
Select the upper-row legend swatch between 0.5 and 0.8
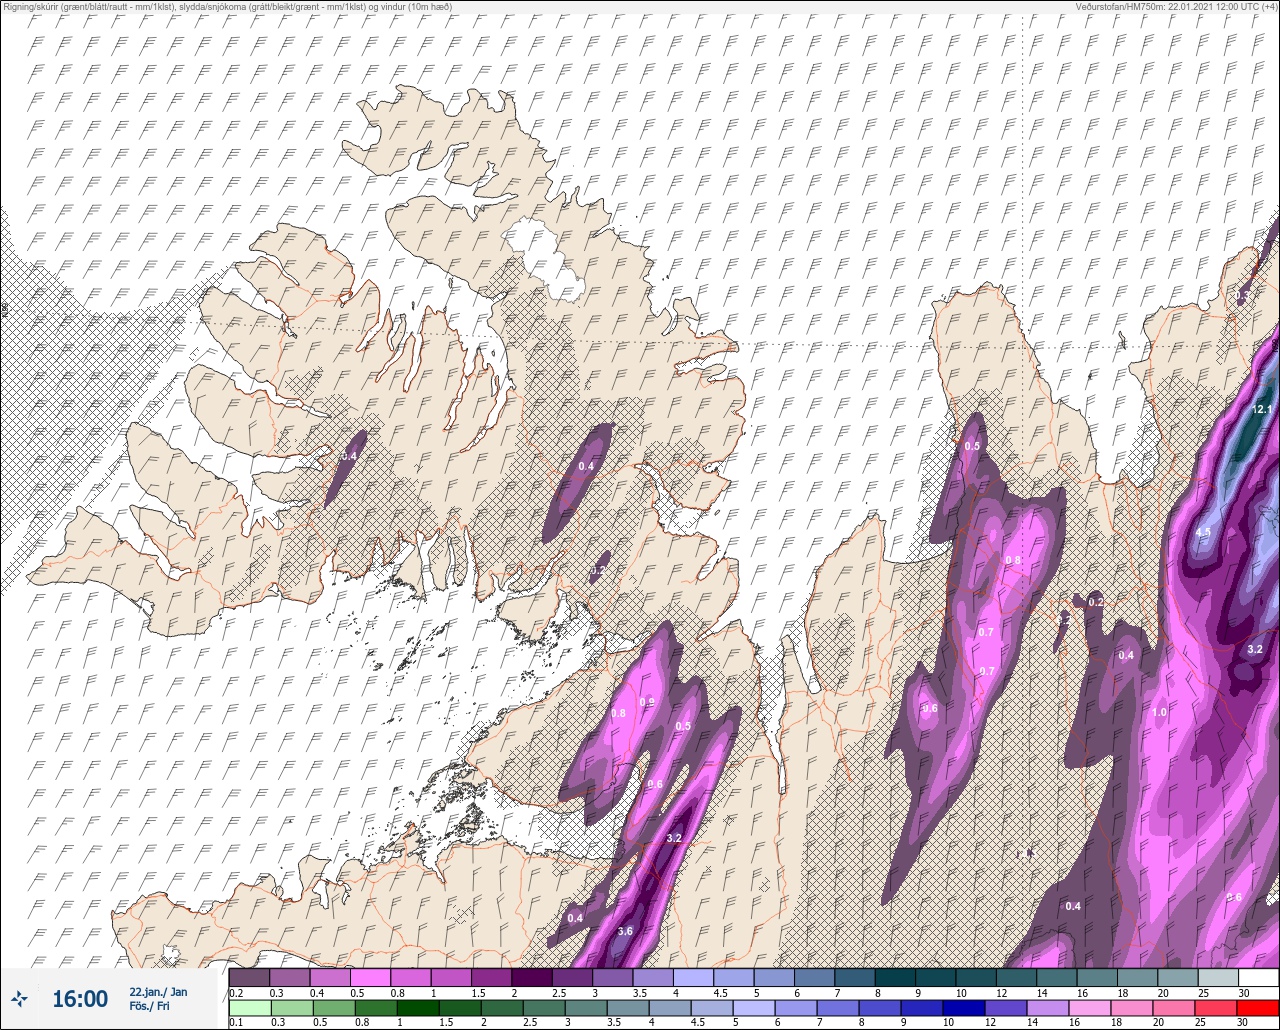(369, 977)
